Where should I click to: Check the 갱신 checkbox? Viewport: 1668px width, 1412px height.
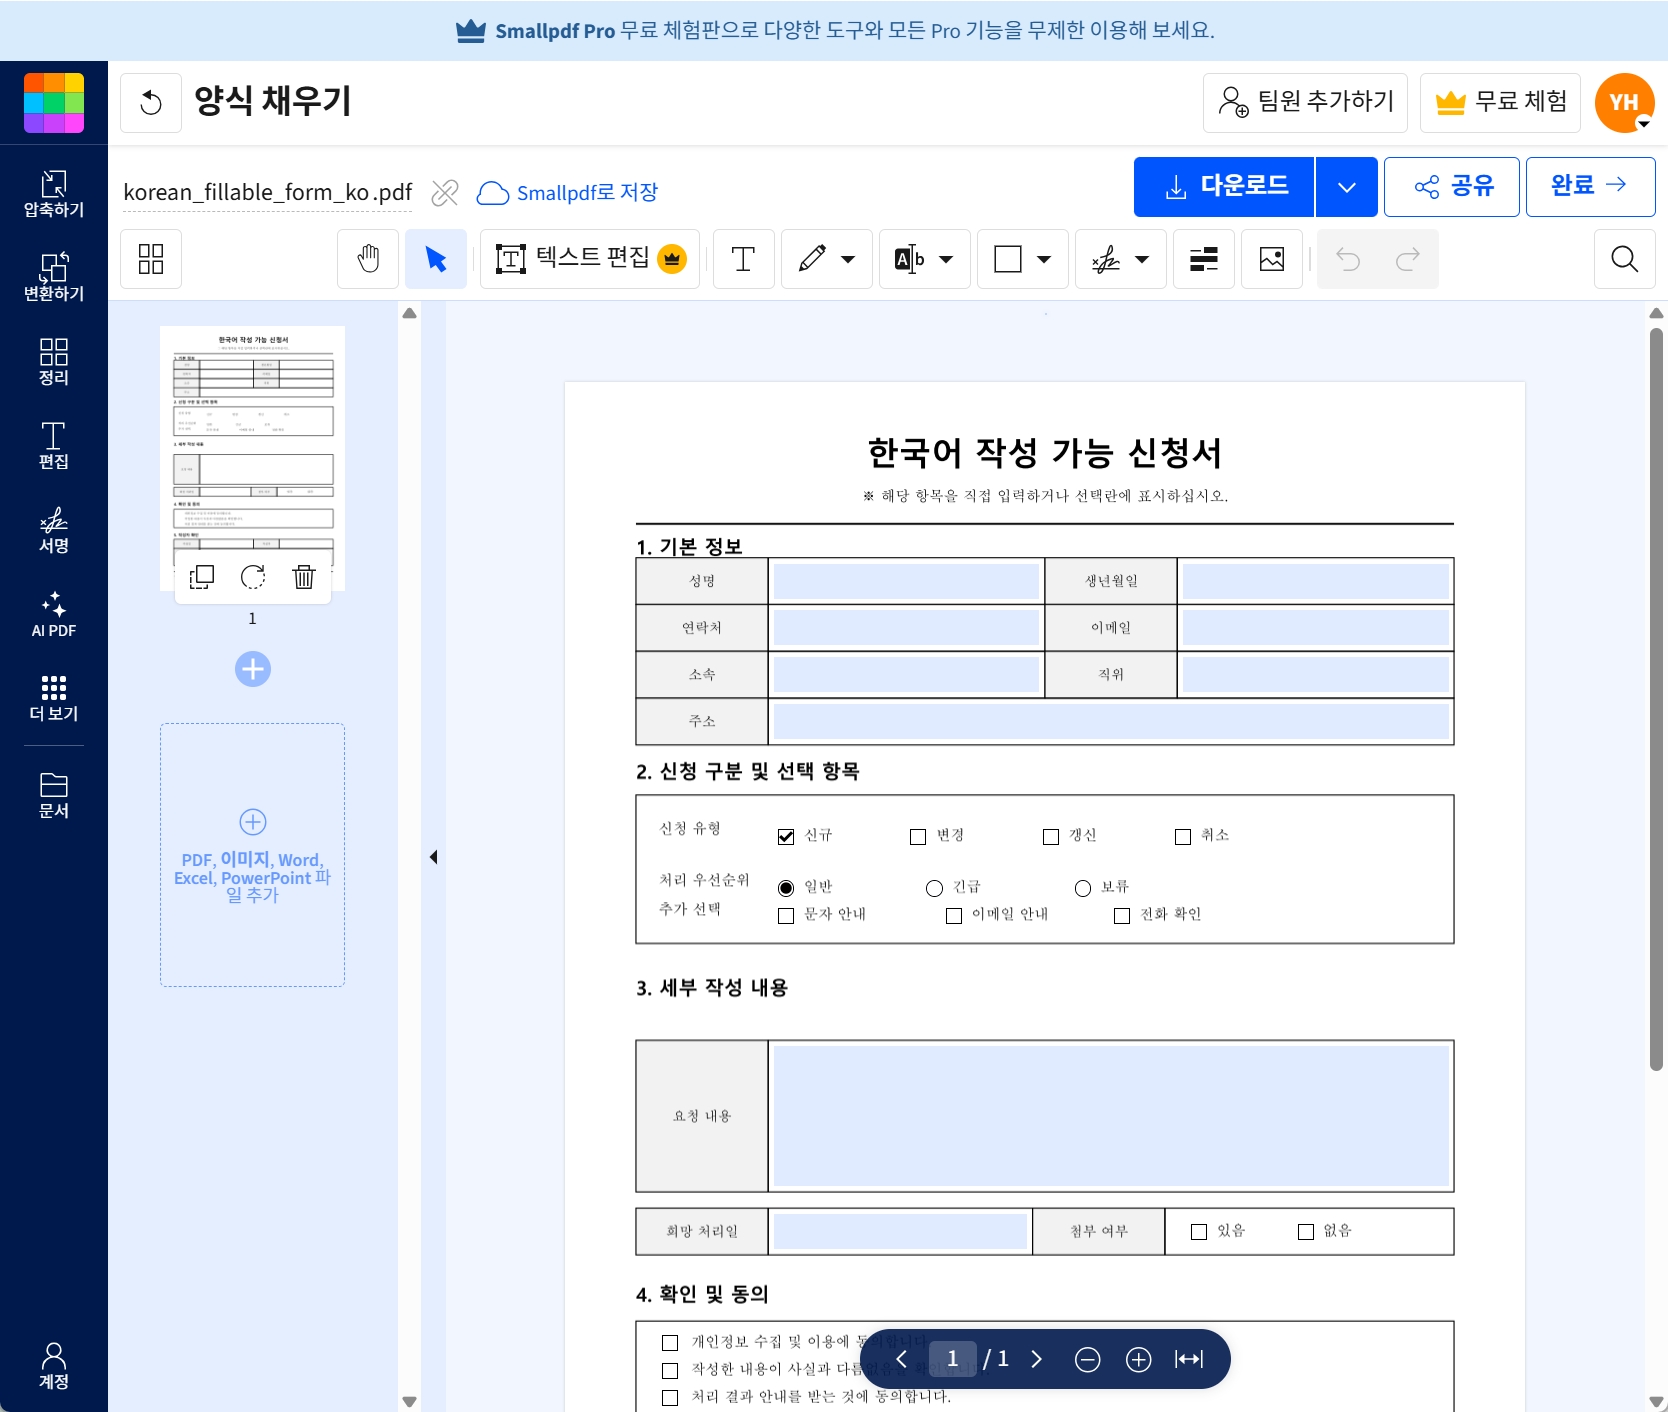click(1051, 836)
